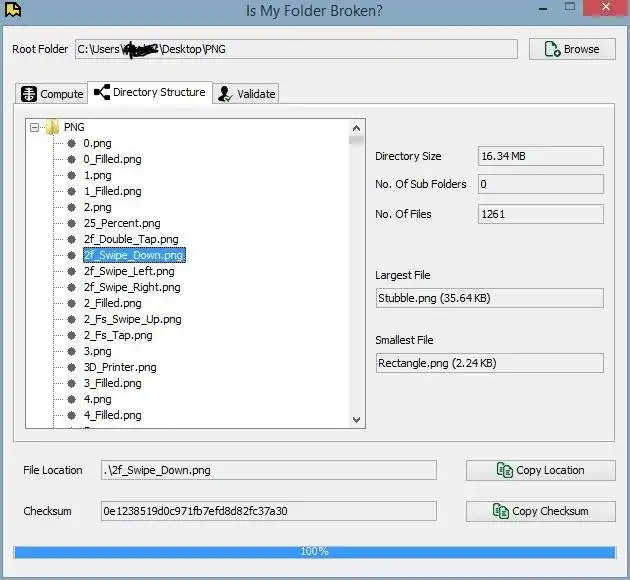Viewport: 630px width, 580px height.
Task: Click the Directory Size field 16.34 MB
Action: coord(540,156)
